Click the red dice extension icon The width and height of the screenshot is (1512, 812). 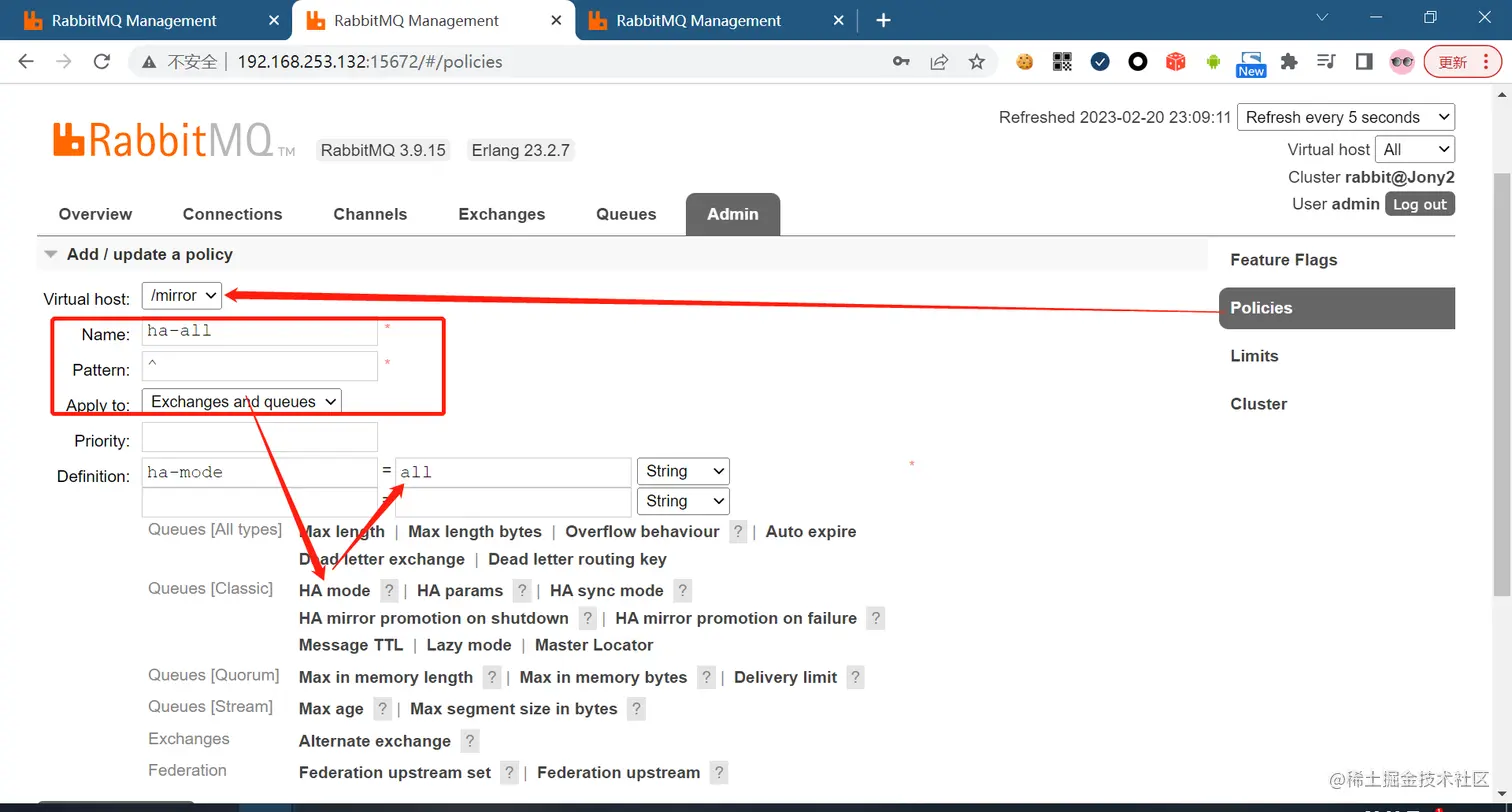point(1176,62)
